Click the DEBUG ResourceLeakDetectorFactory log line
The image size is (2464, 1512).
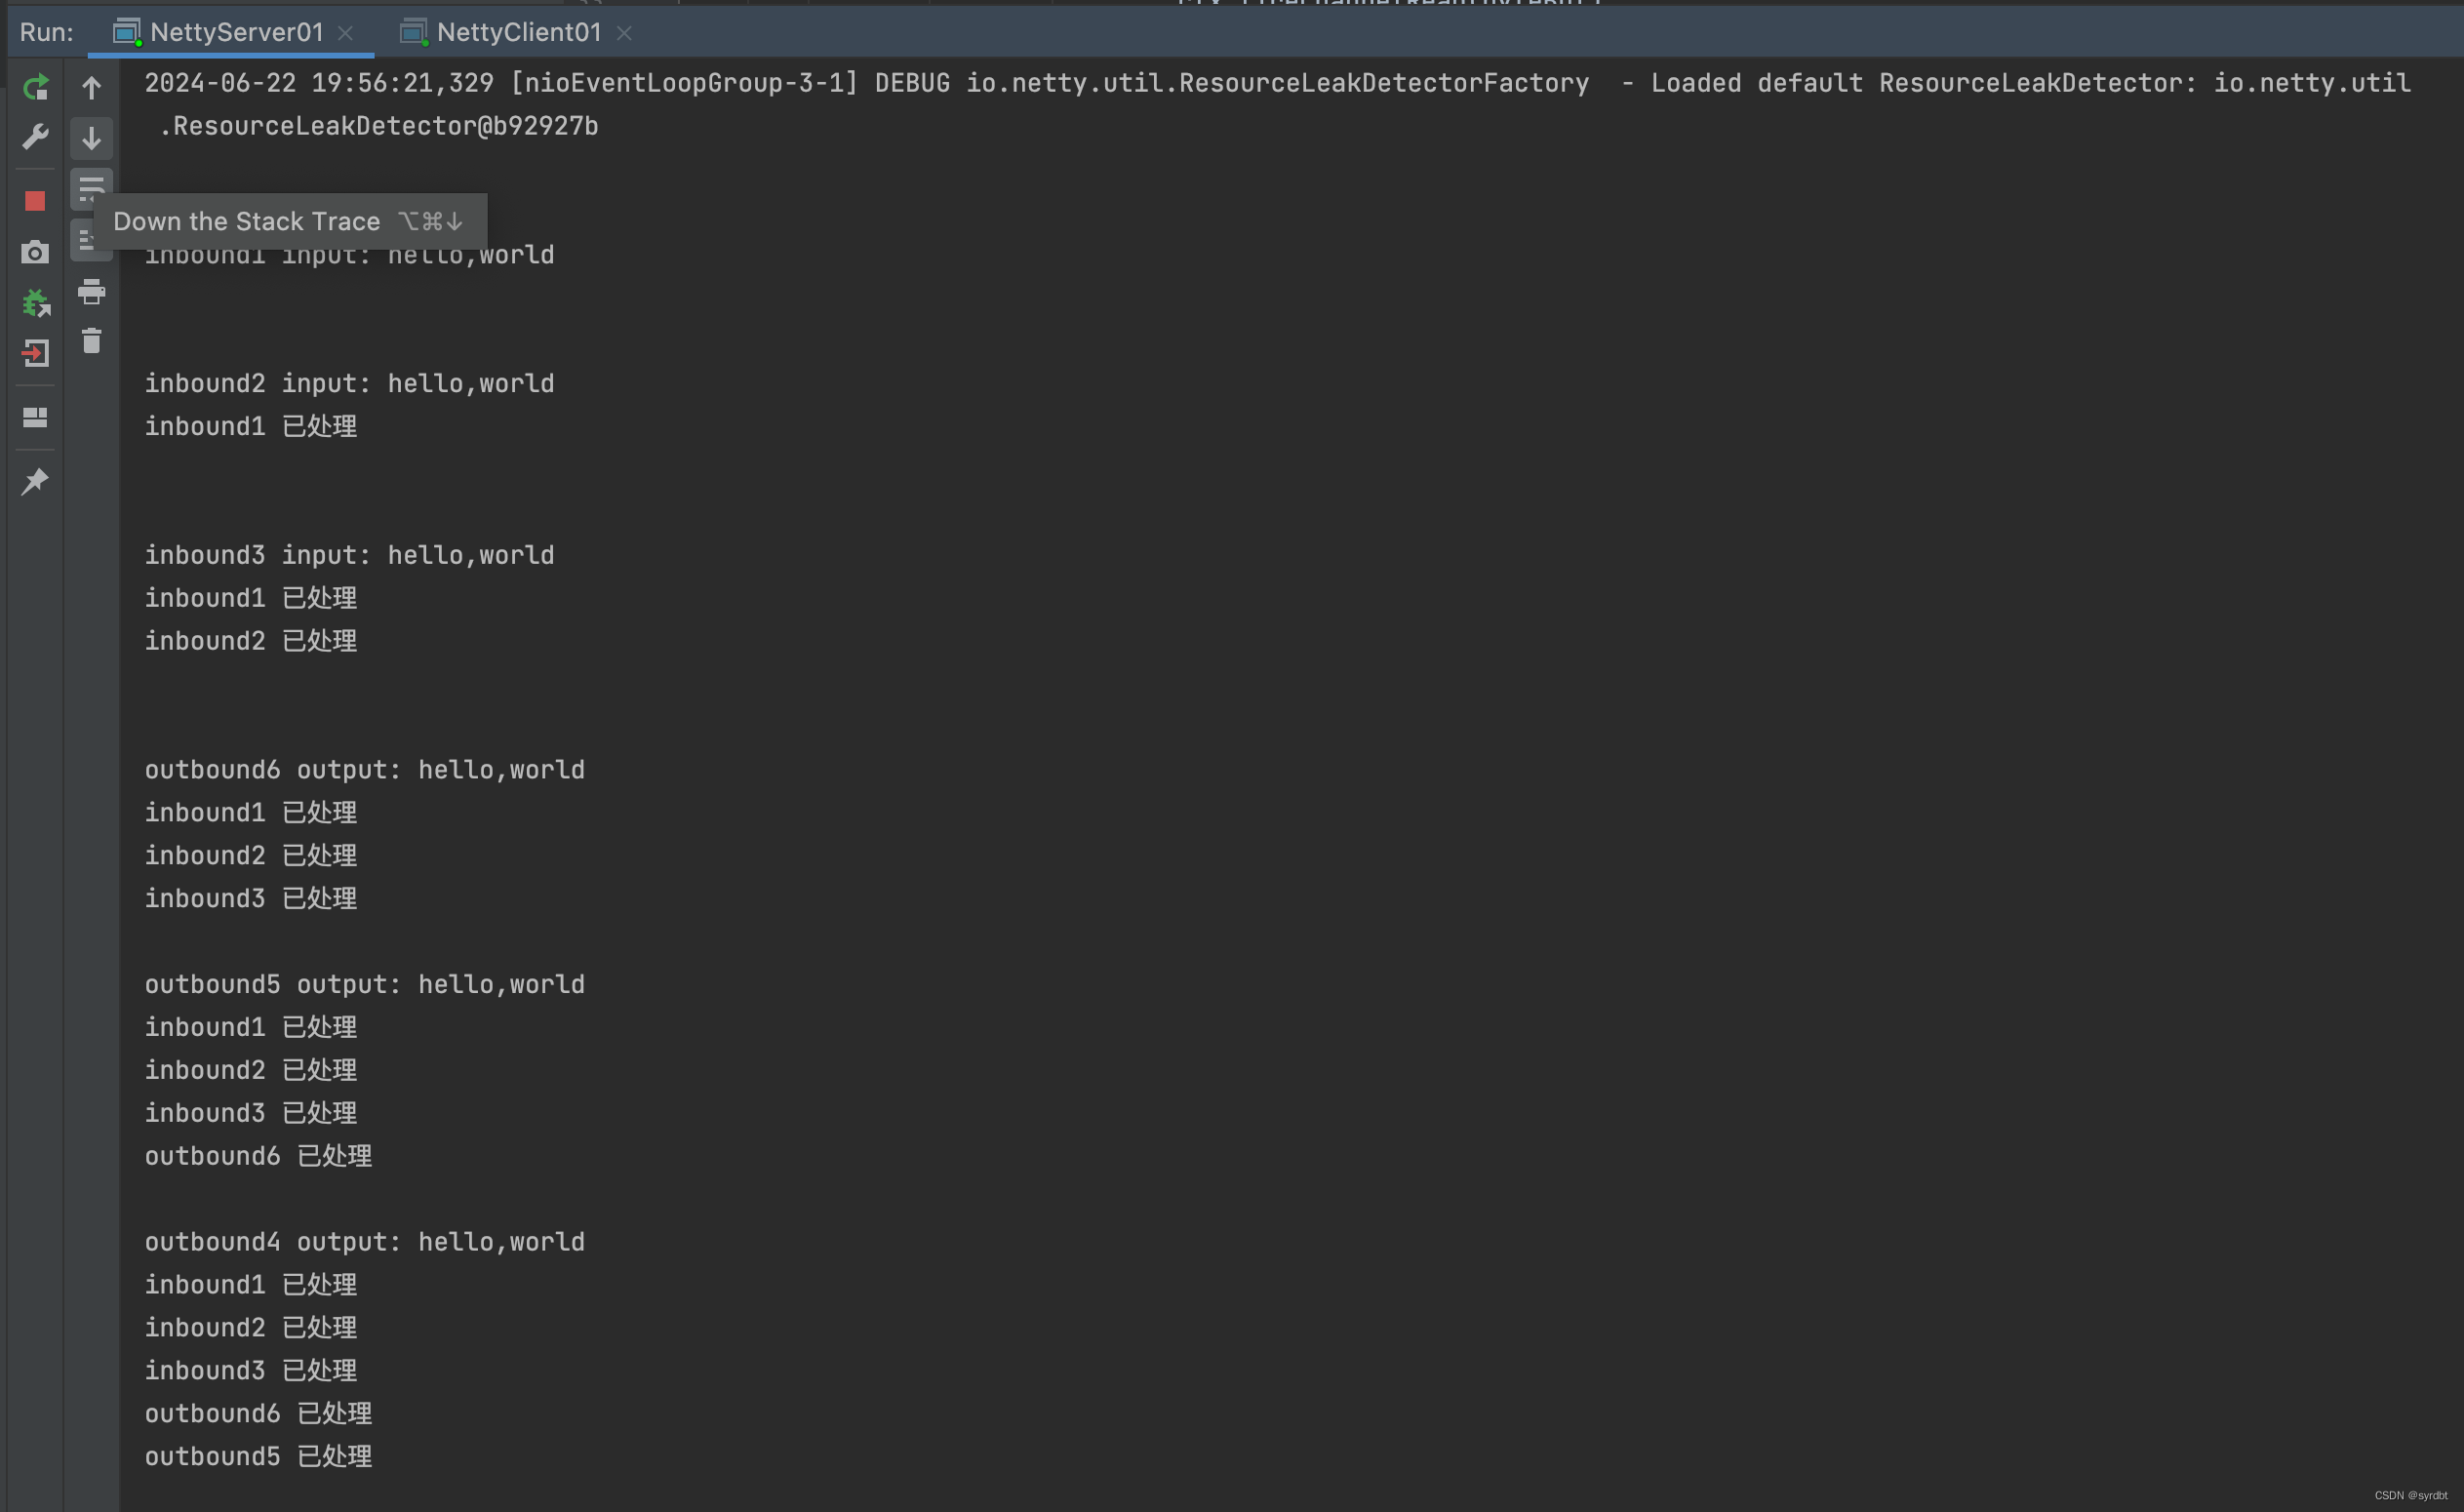pyautogui.click(x=1278, y=83)
